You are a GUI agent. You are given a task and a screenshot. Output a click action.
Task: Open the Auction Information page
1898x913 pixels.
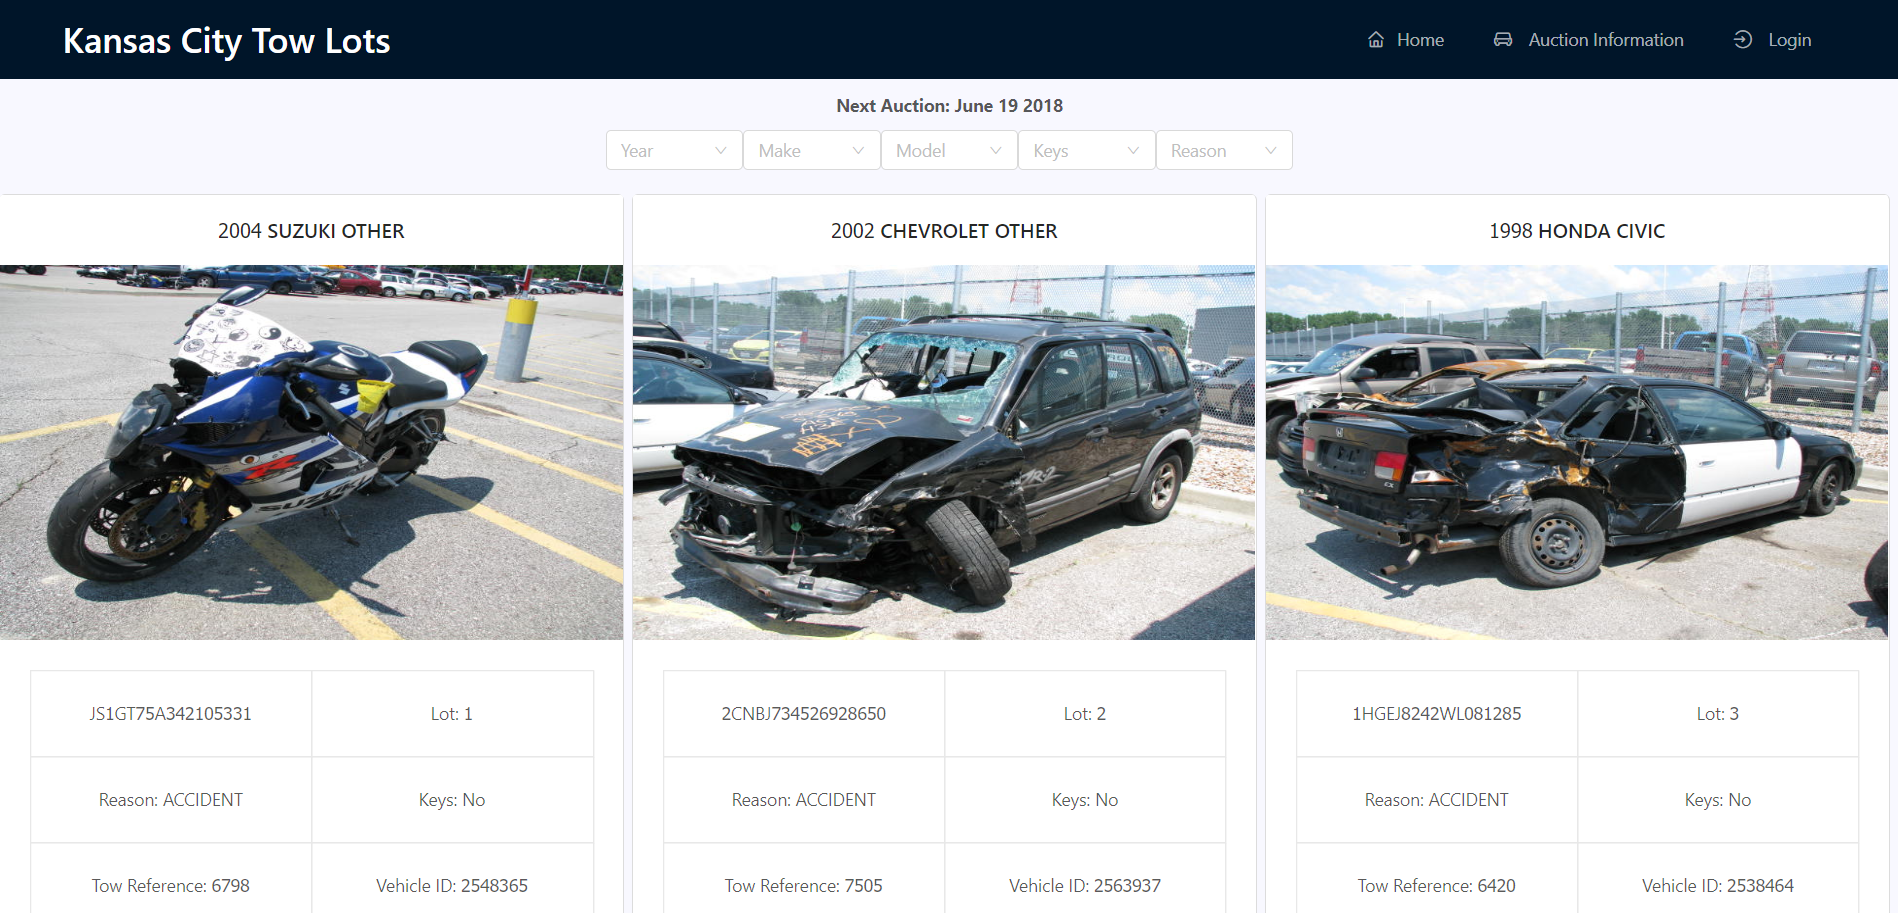(x=1605, y=39)
